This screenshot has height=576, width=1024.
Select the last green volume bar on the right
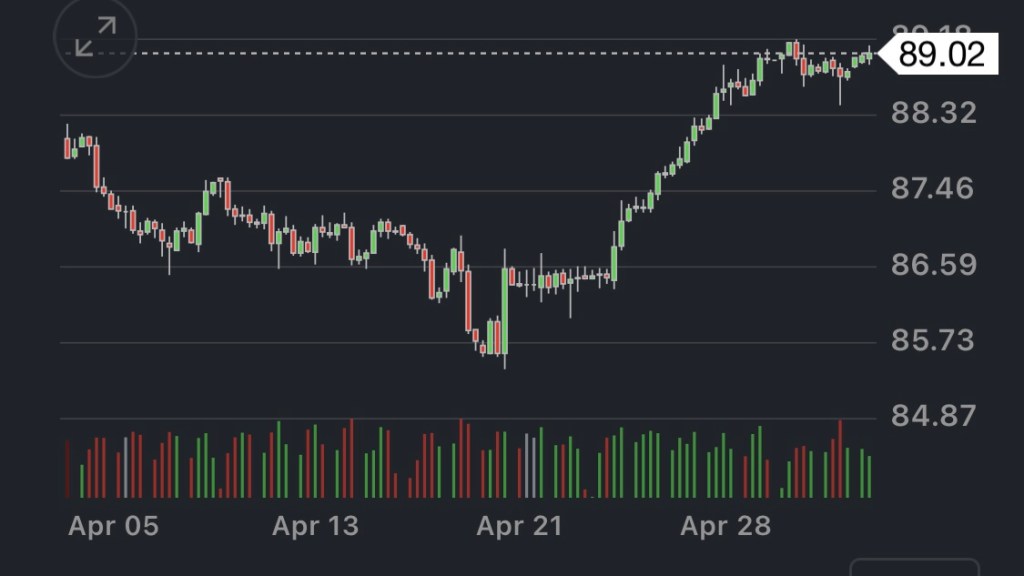click(x=869, y=476)
